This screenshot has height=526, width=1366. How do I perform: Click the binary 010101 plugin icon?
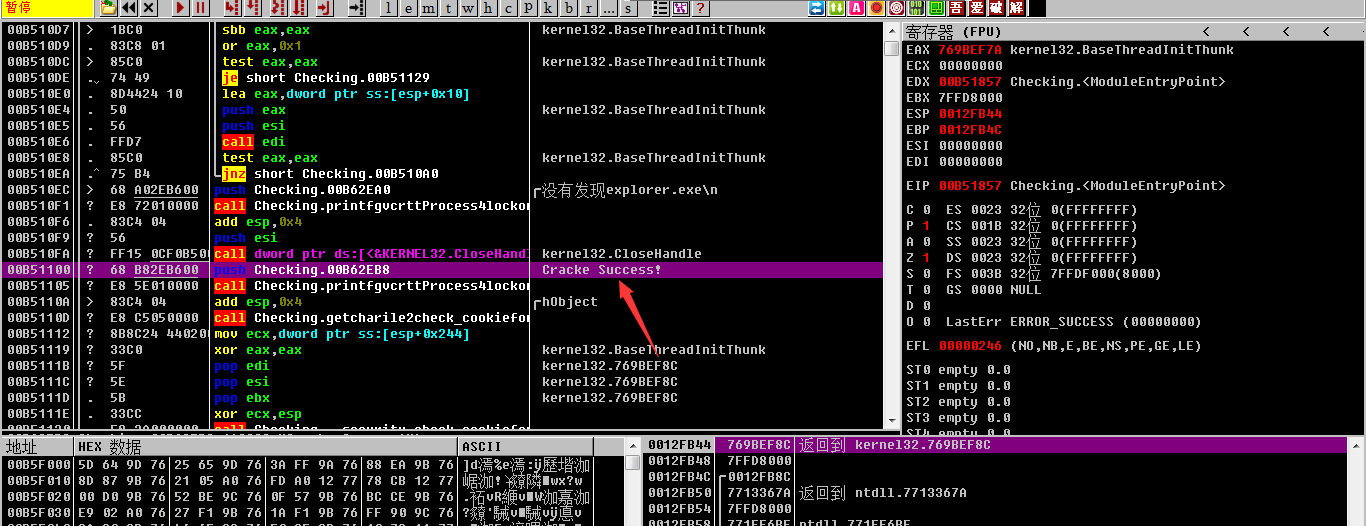[916, 8]
